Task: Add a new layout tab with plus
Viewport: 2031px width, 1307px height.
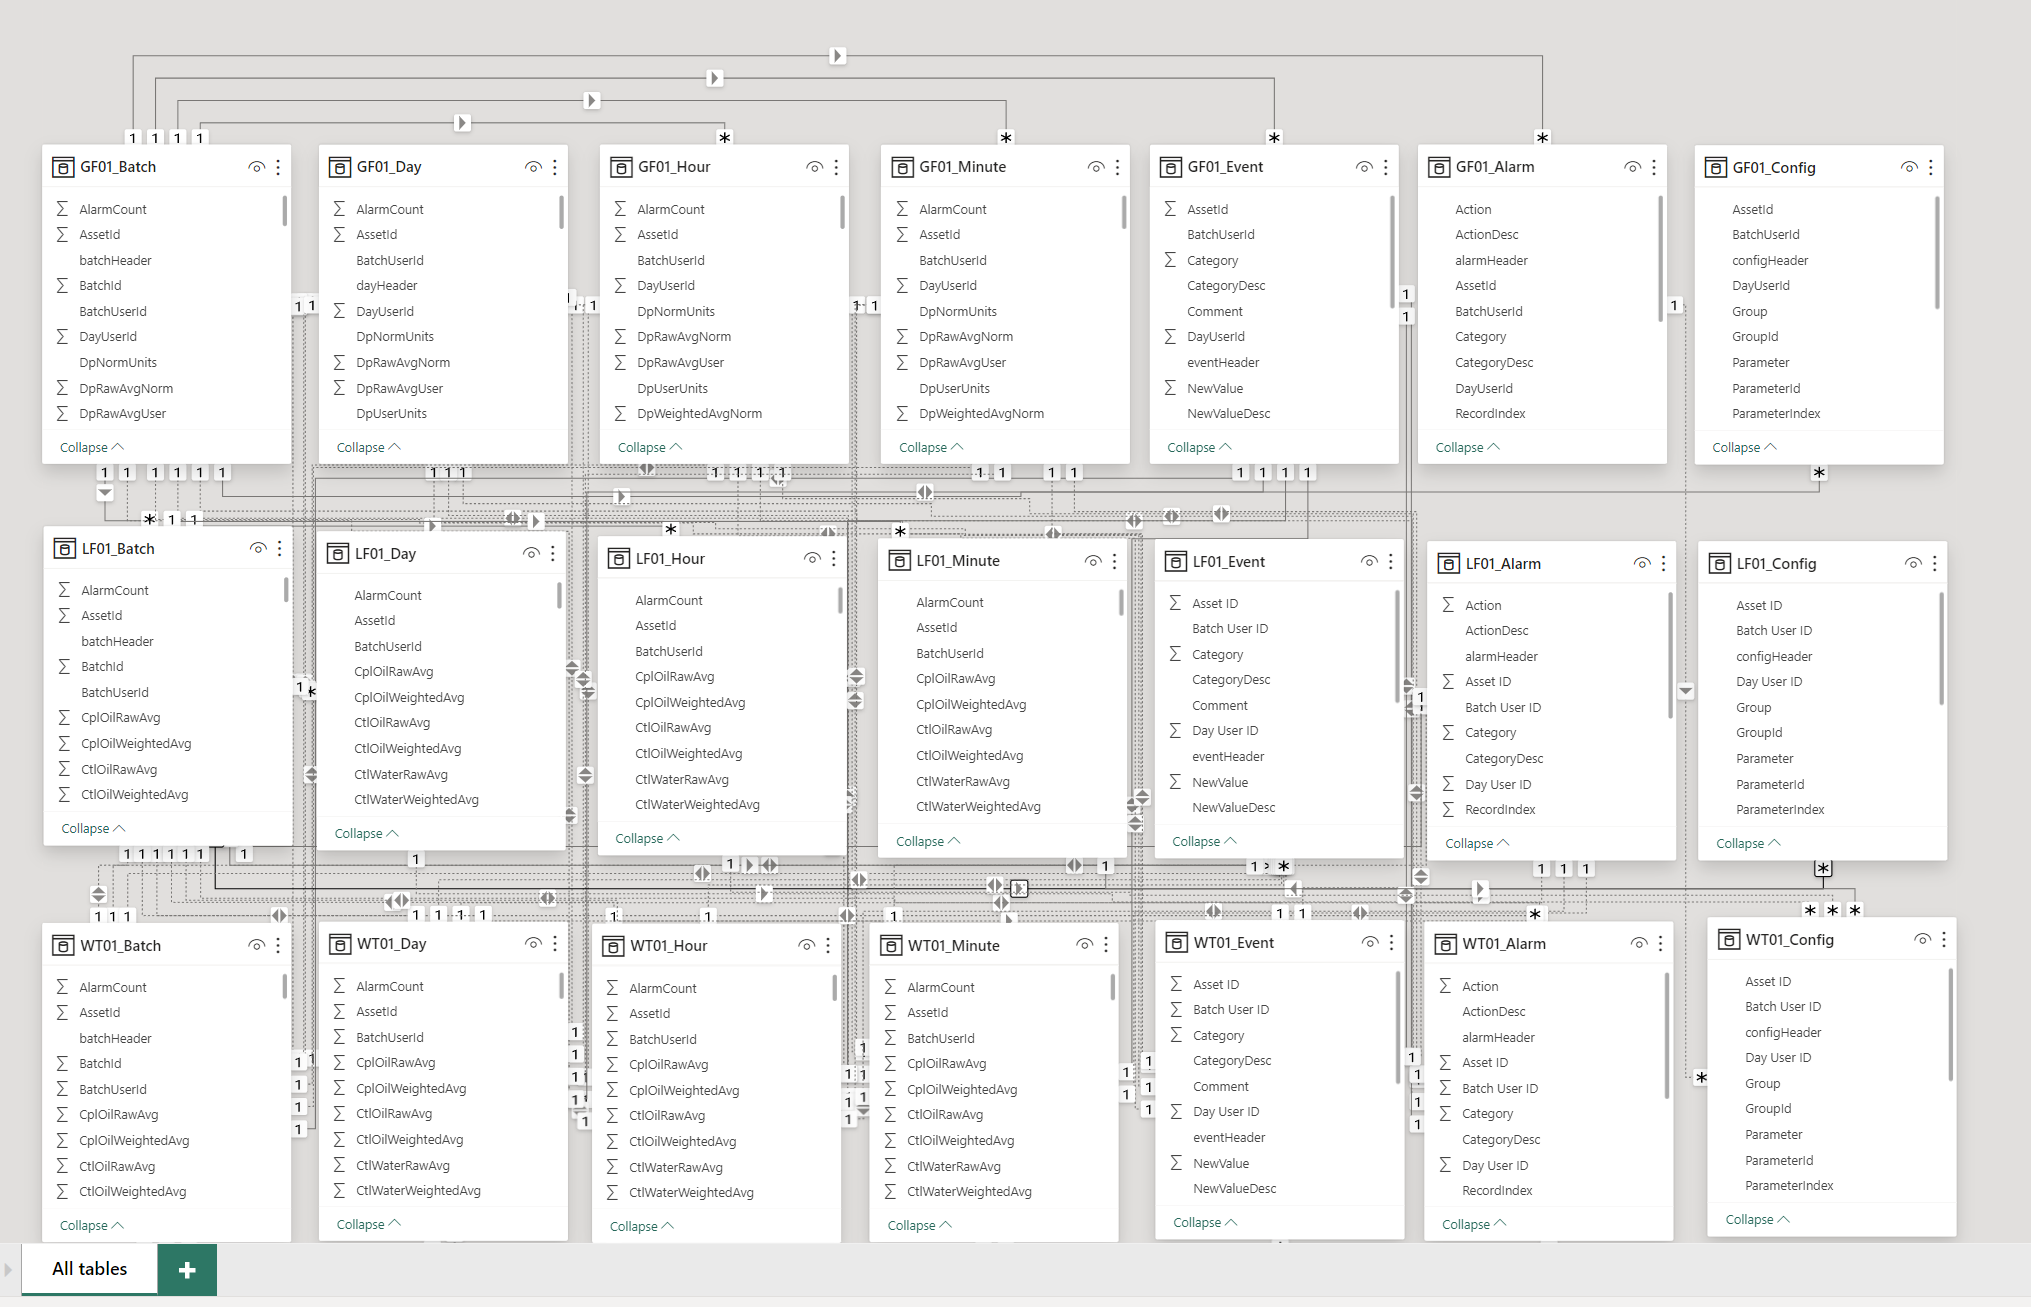Action: click(187, 1270)
